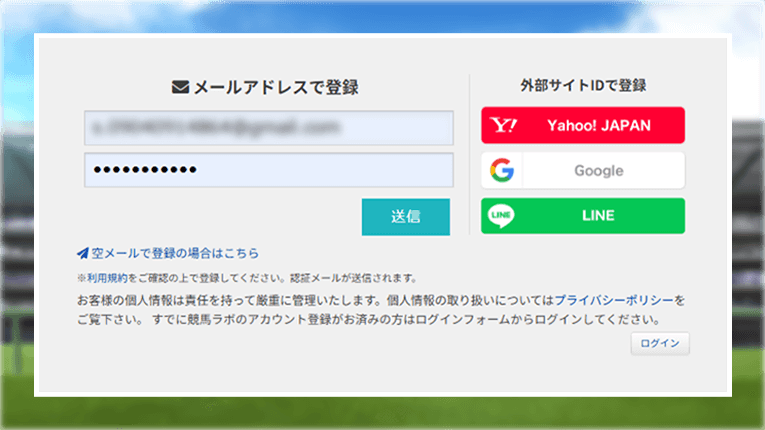Register with the Google button
This screenshot has height=430, width=765.
point(583,170)
